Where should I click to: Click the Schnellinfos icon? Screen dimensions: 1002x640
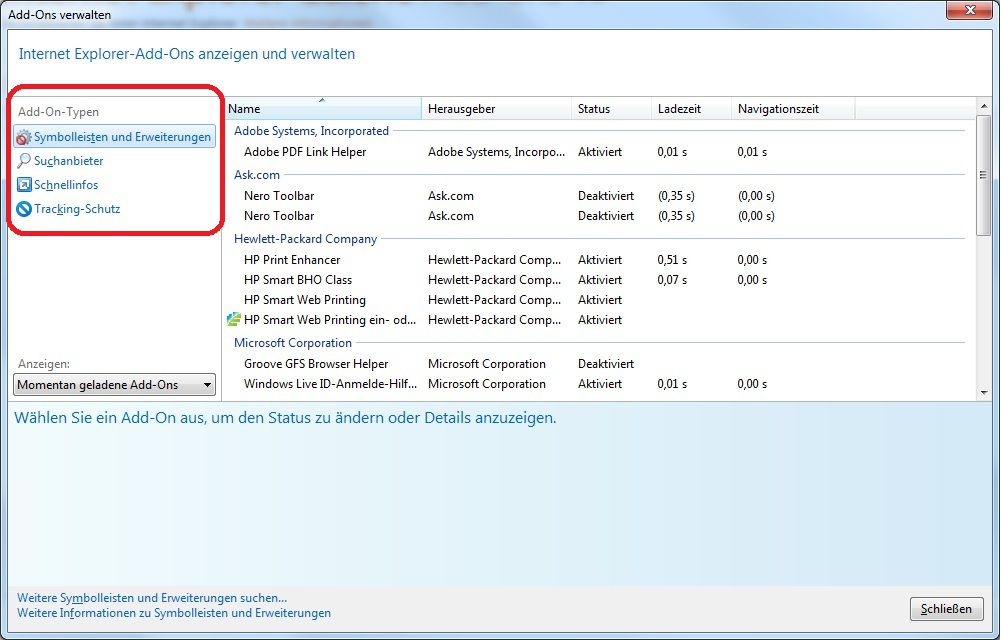(x=24, y=185)
